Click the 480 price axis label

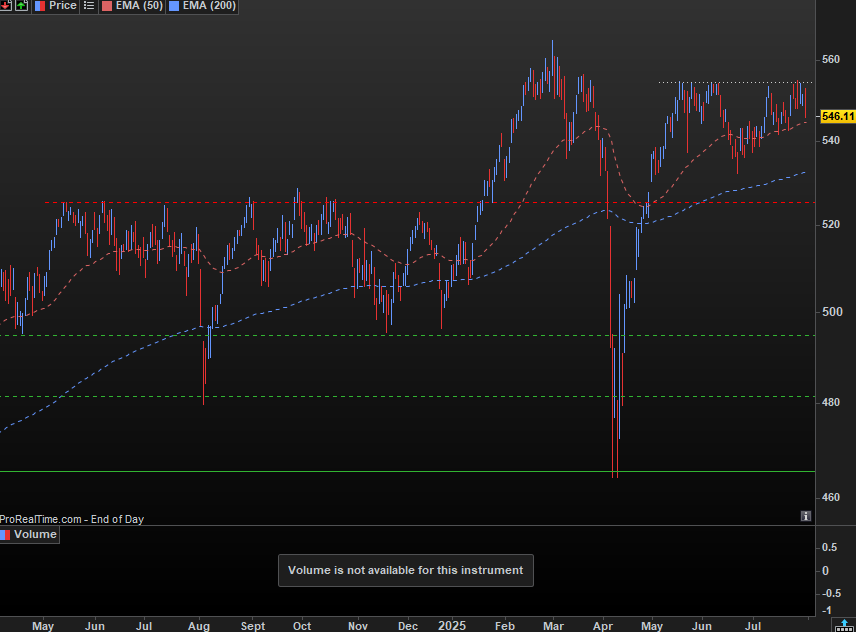pyautogui.click(x=831, y=402)
